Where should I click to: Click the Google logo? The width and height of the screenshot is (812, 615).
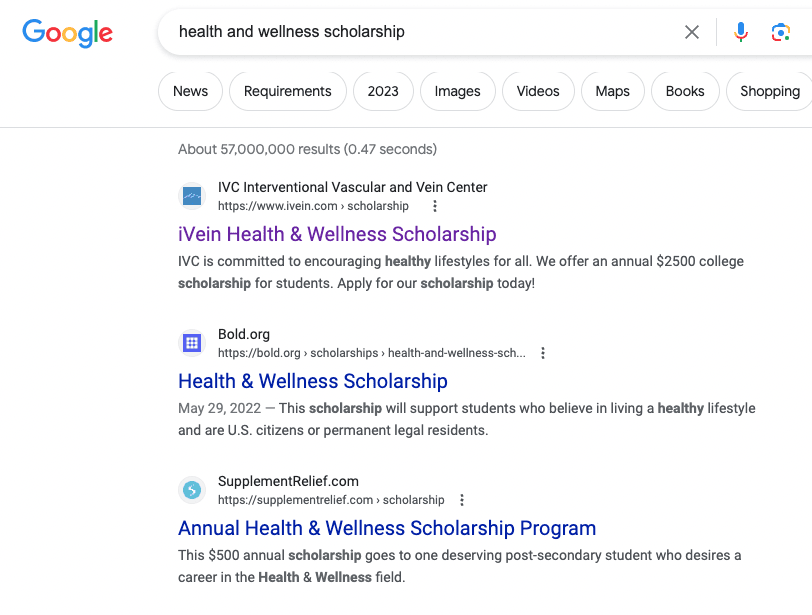[67, 33]
